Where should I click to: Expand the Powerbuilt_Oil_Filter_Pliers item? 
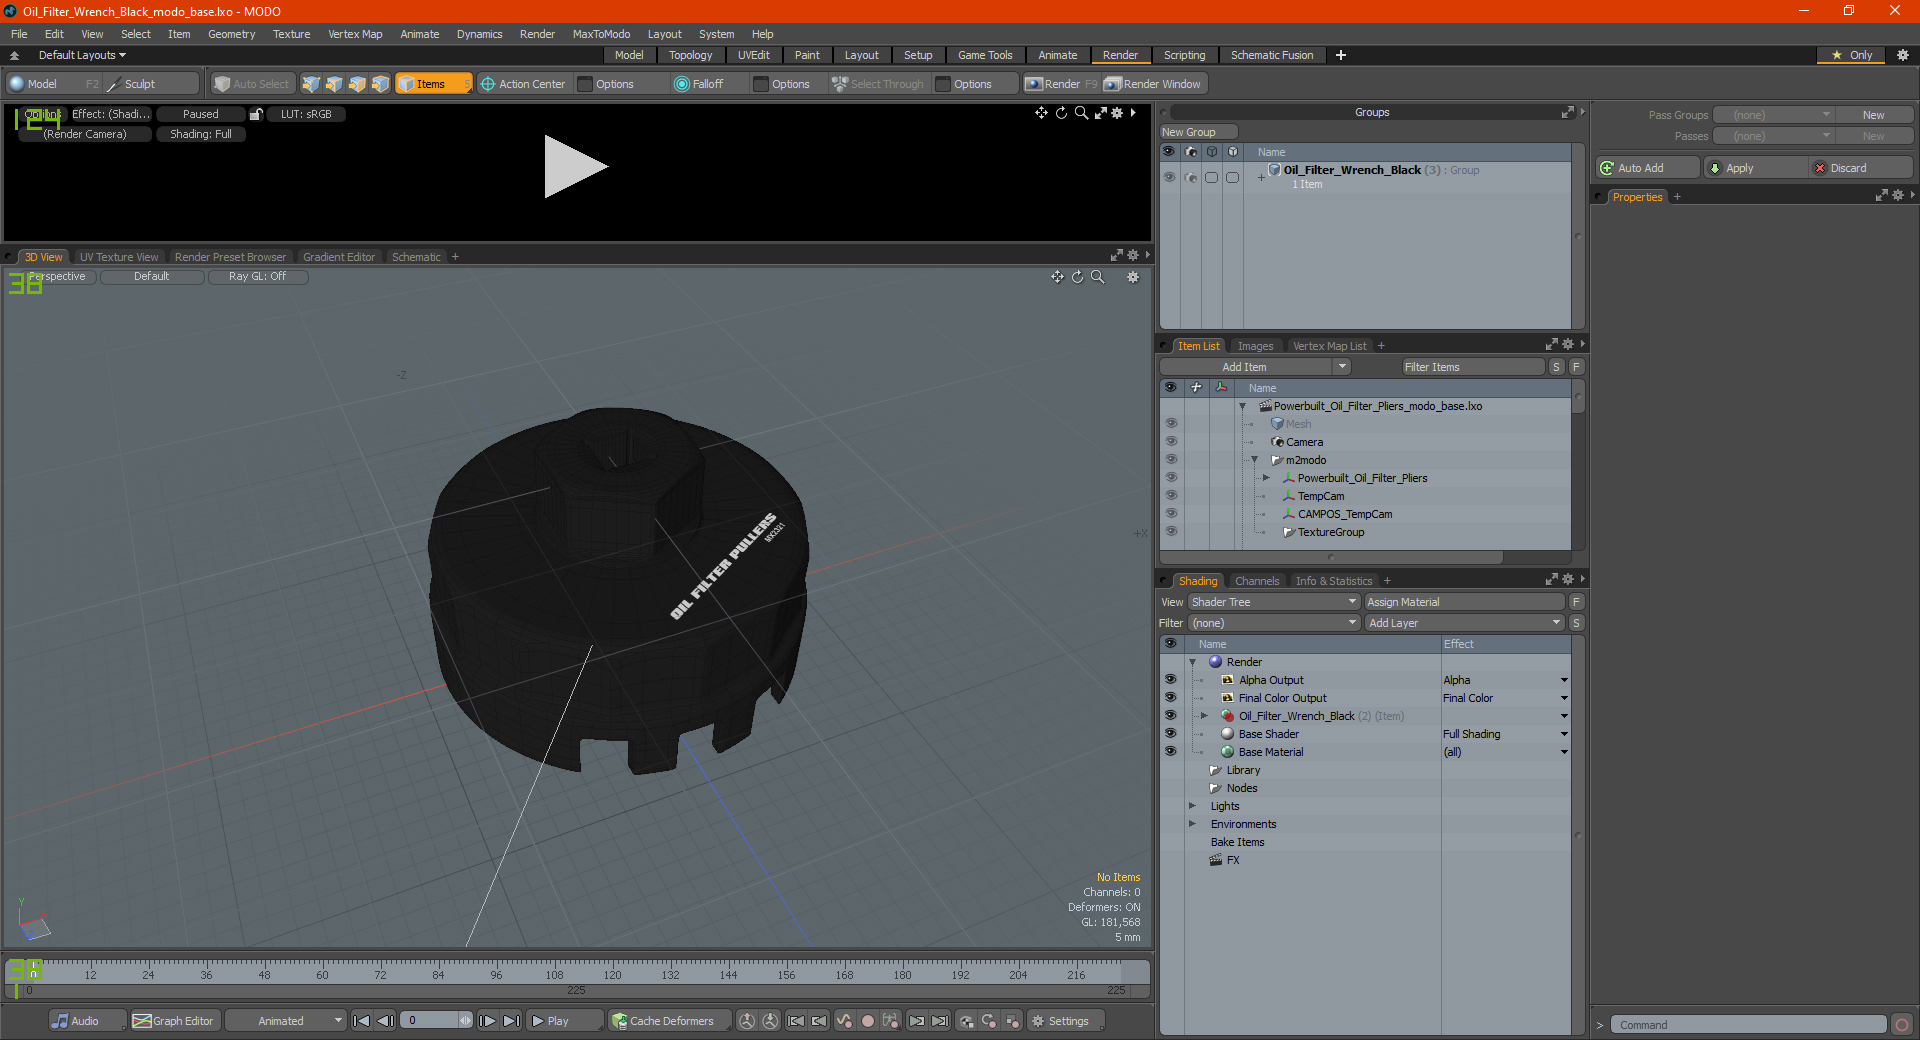tap(1266, 478)
